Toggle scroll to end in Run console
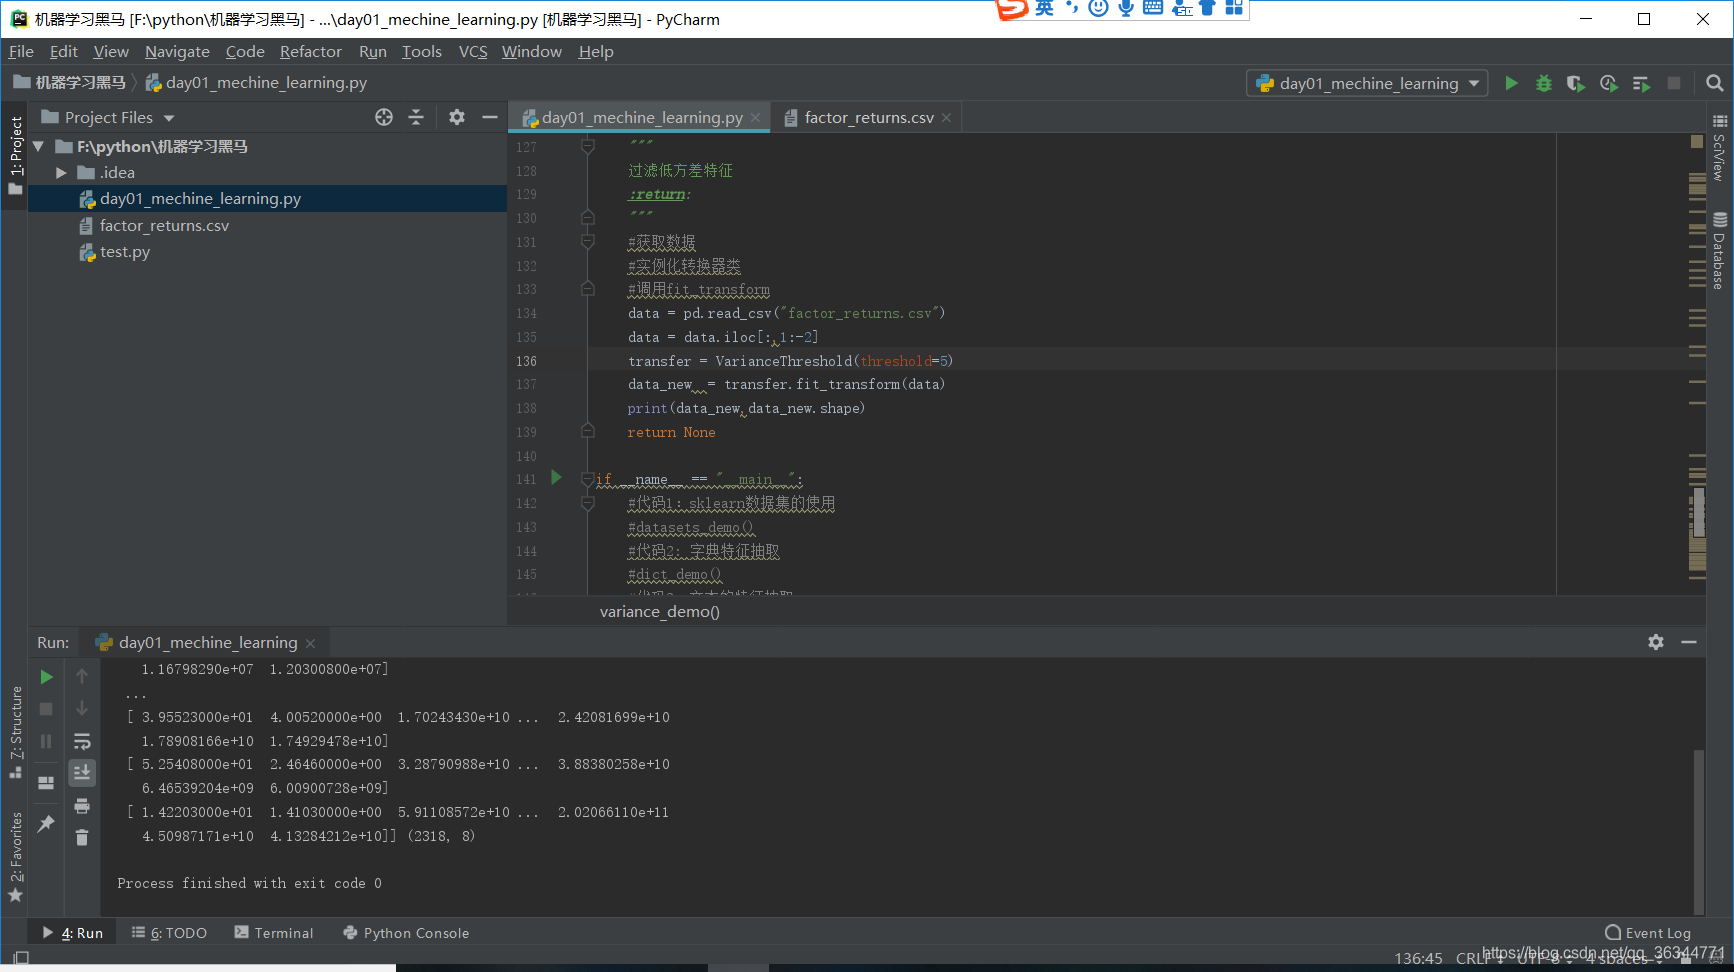Screen dimensions: 1734x972 coord(82,773)
